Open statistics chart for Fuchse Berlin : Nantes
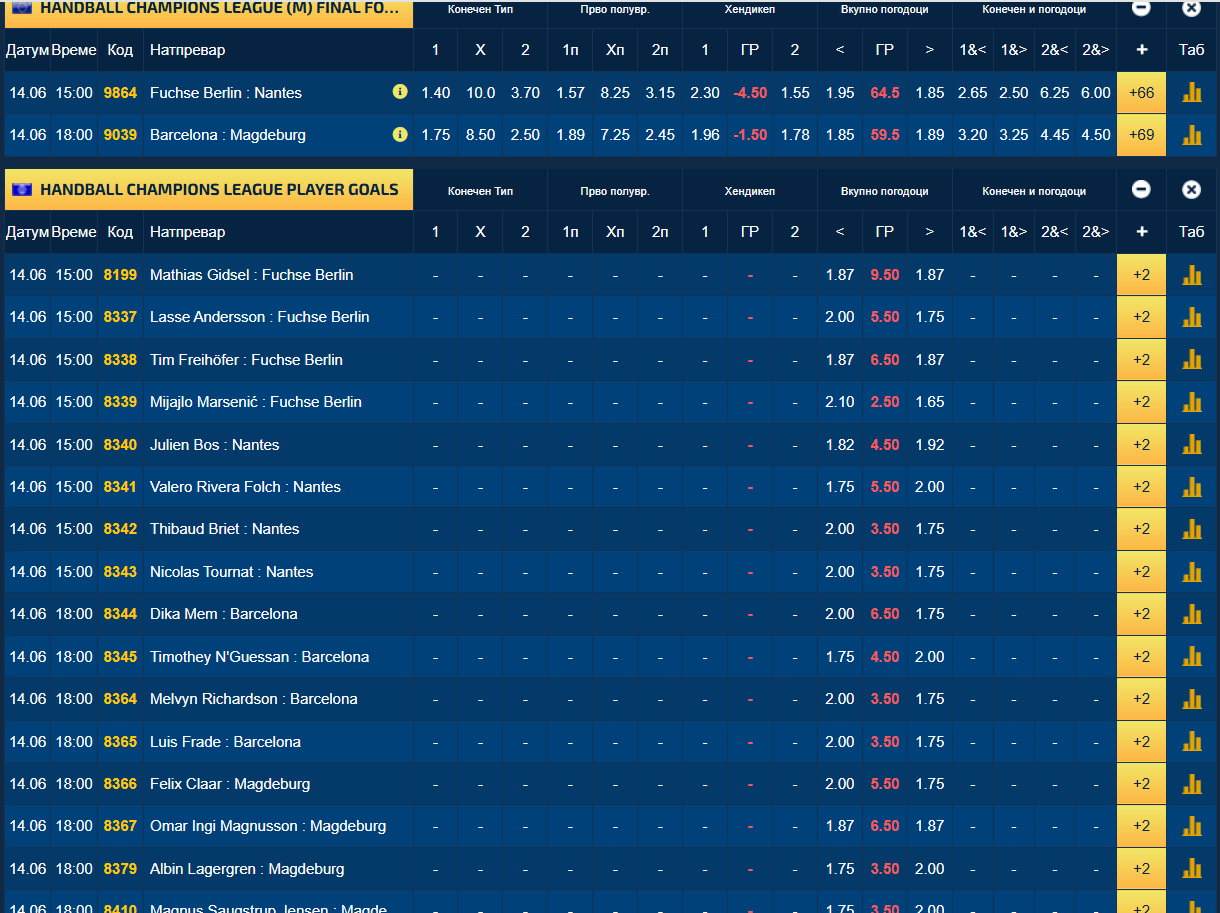This screenshot has width=1220, height=913. (x=1192, y=92)
